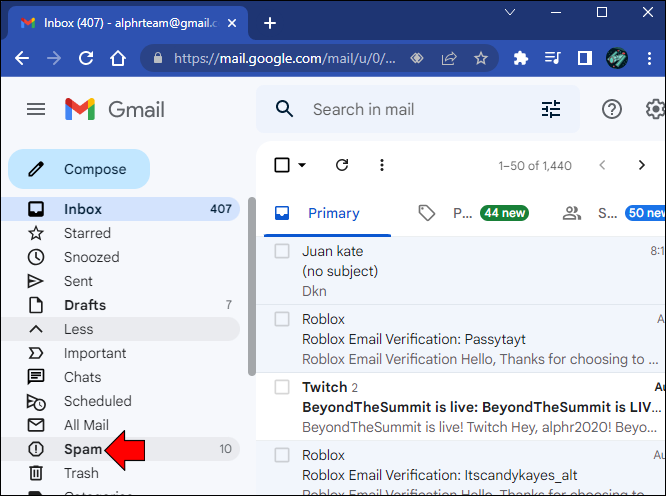
Task: Switch to the Primary tab
Action: point(327,213)
